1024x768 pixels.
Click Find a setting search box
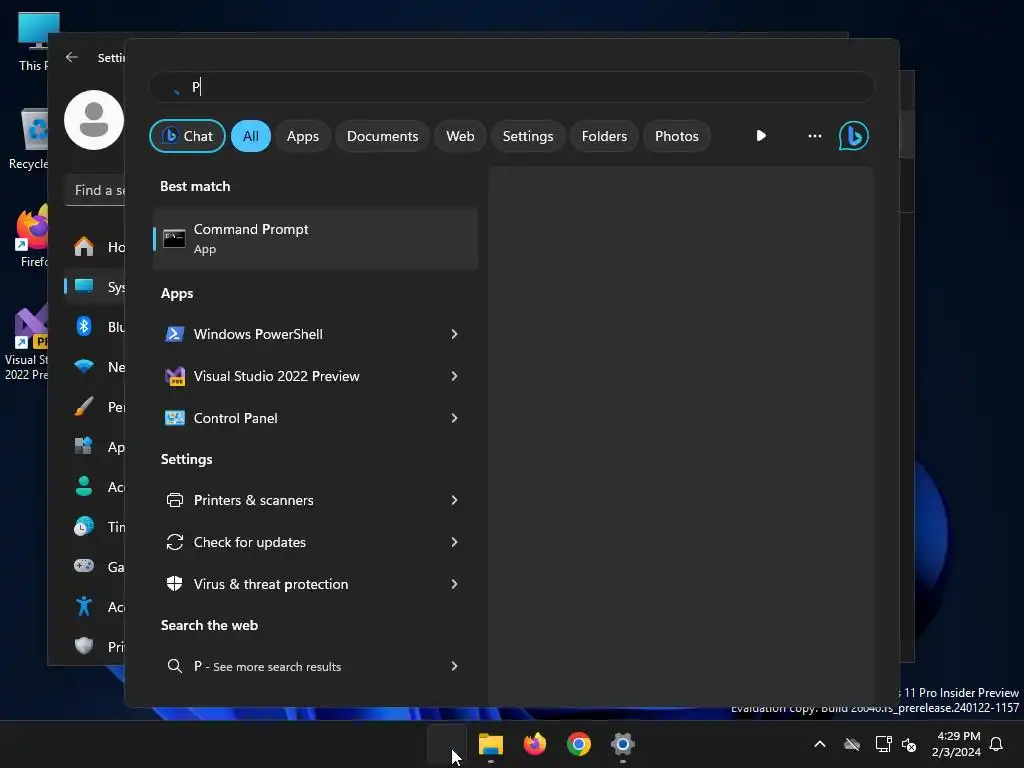pyautogui.click(x=95, y=190)
